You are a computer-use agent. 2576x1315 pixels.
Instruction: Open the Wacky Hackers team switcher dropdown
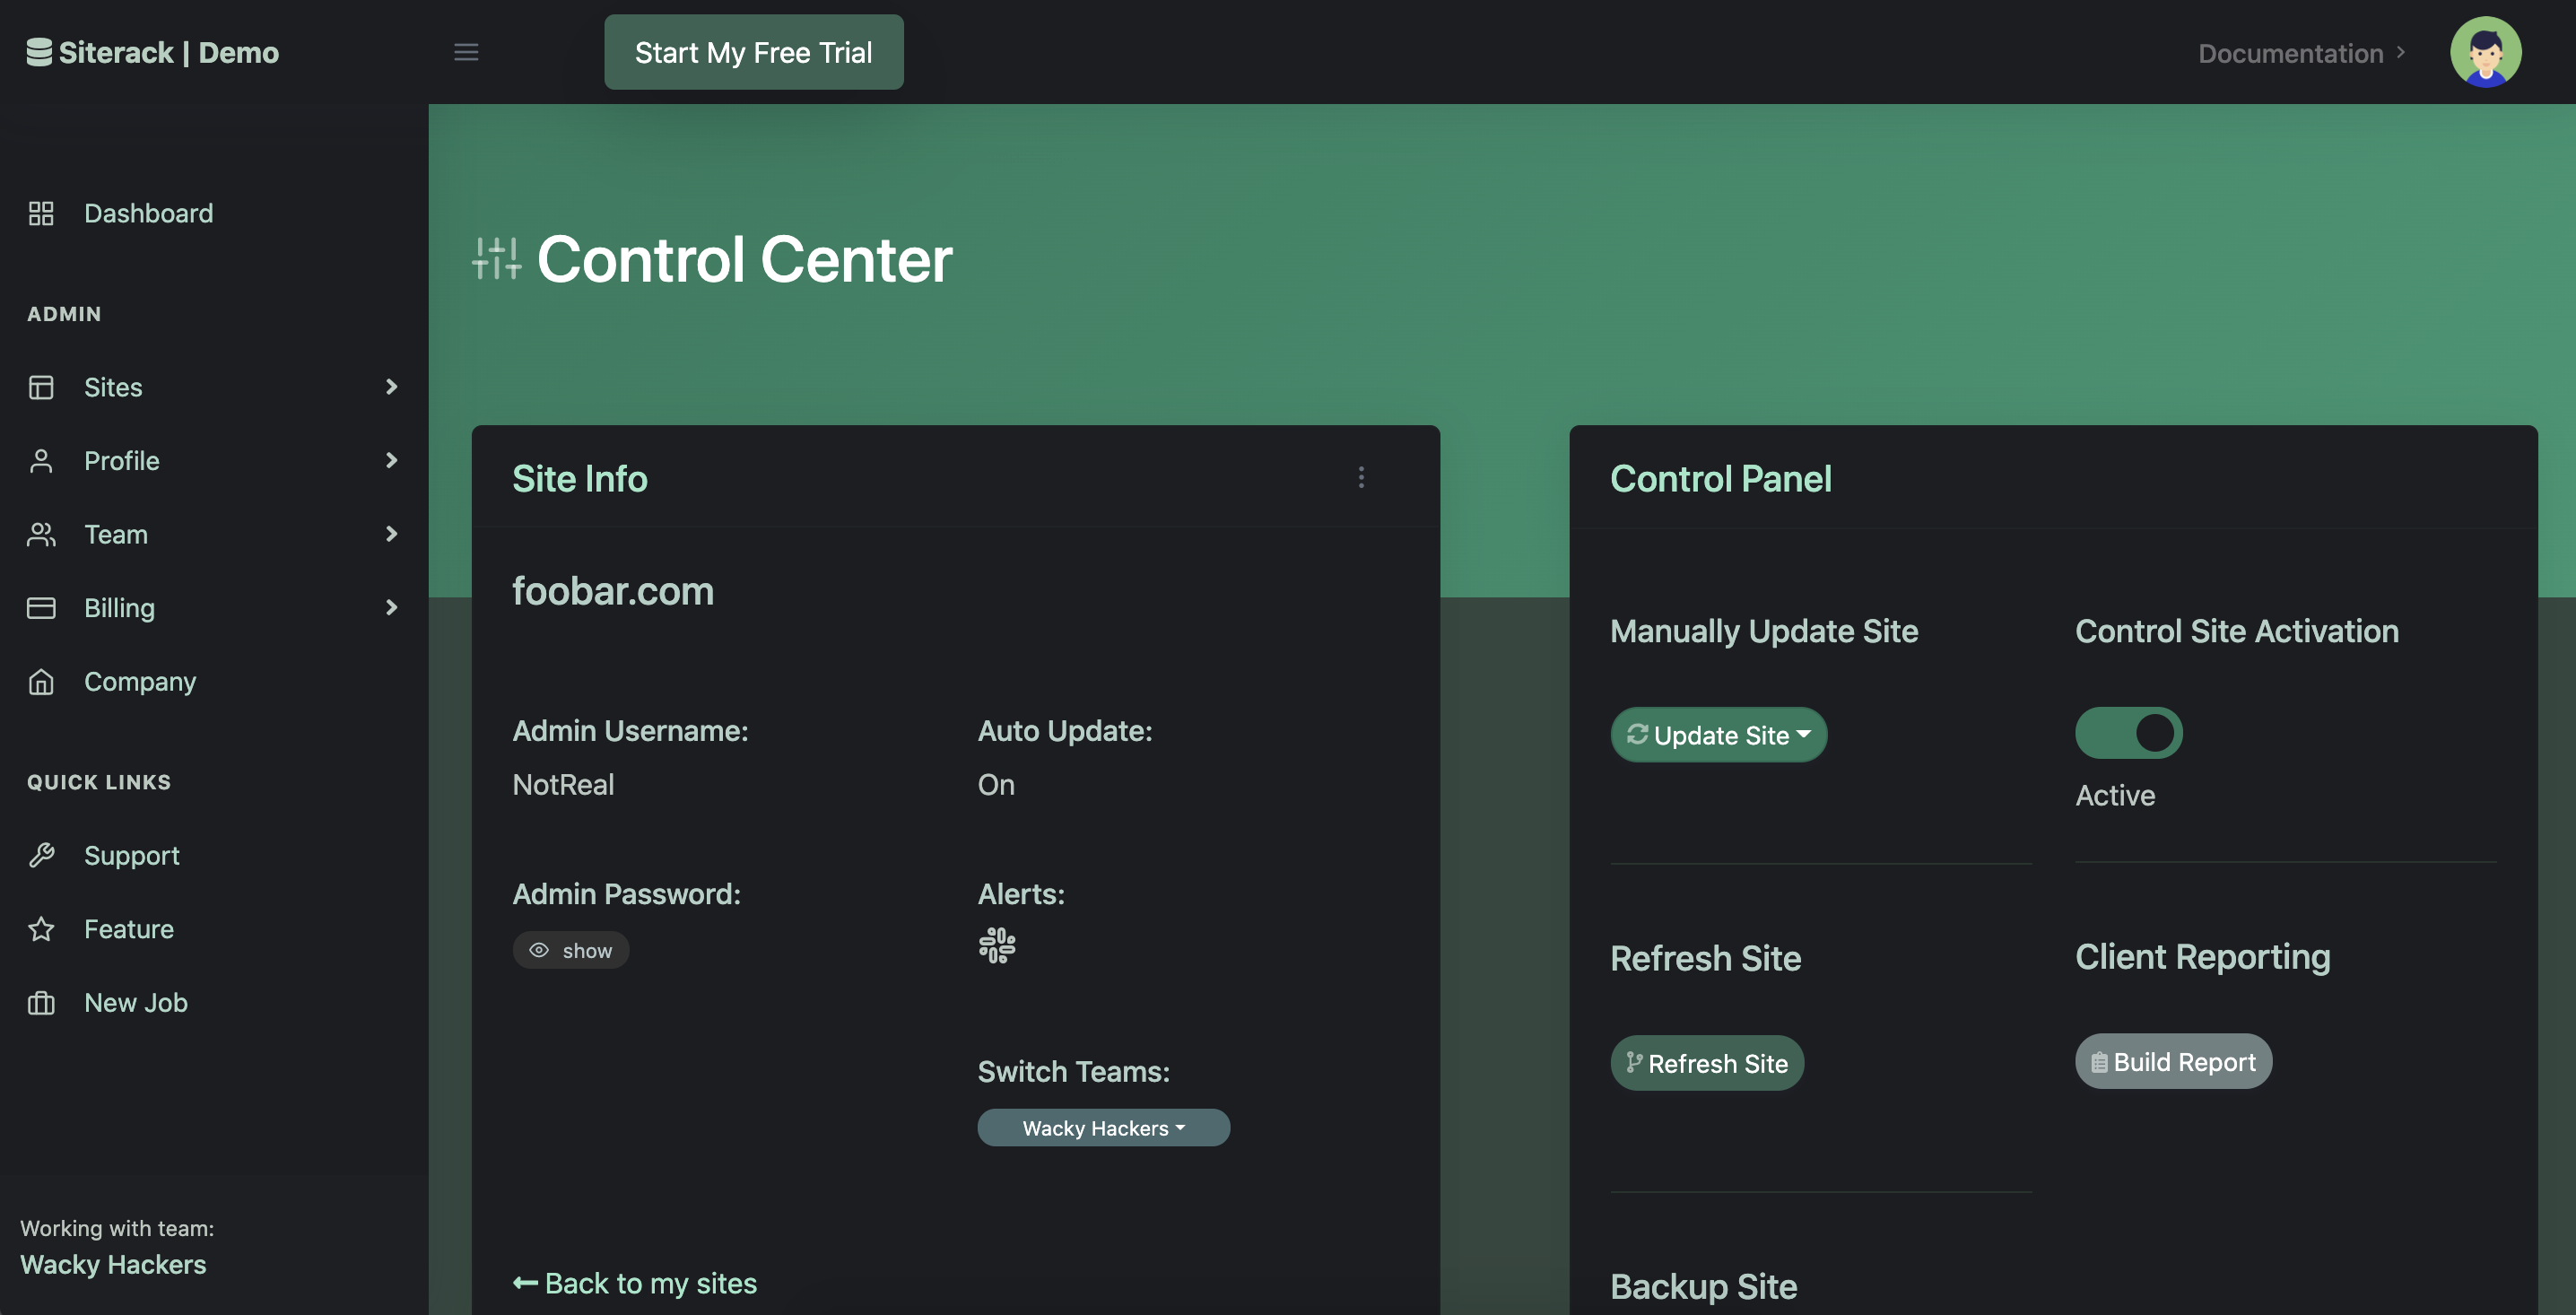point(1103,1128)
